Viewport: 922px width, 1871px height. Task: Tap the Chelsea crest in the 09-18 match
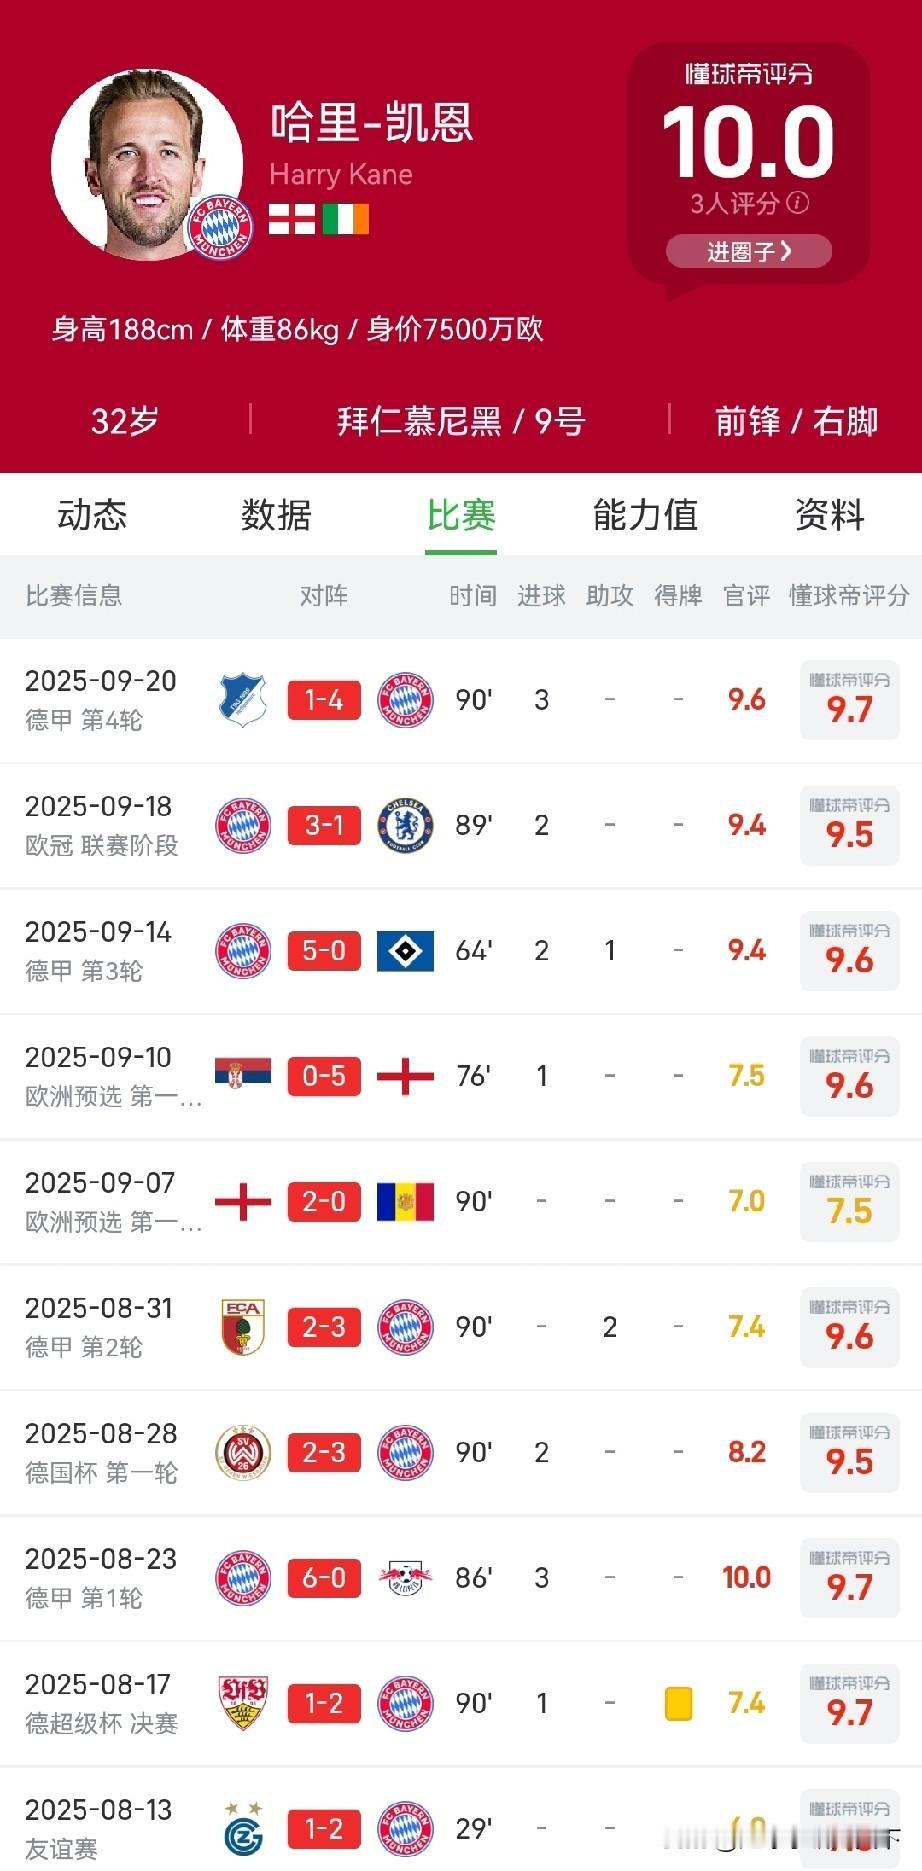tap(405, 825)
